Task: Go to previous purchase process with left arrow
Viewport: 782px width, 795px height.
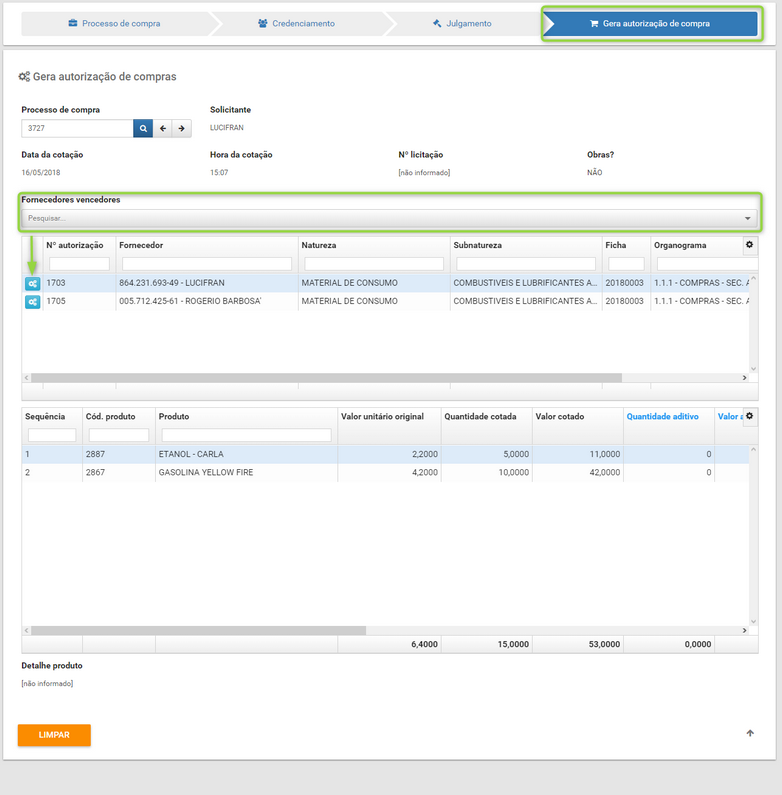Action: 163,128
